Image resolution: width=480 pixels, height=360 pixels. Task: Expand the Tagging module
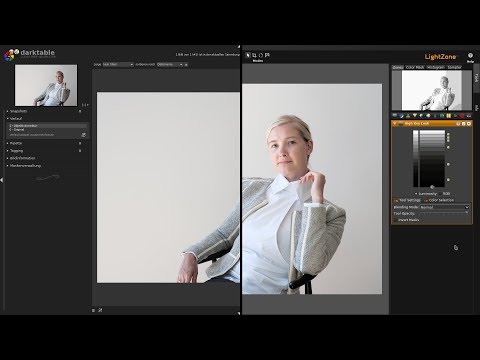pyautogui.click(x=7, y=151)
